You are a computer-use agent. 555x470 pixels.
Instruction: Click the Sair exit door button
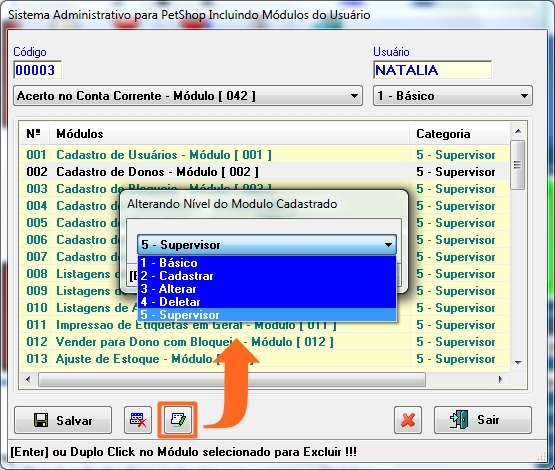pyautogui.click(x=483, y=420)
